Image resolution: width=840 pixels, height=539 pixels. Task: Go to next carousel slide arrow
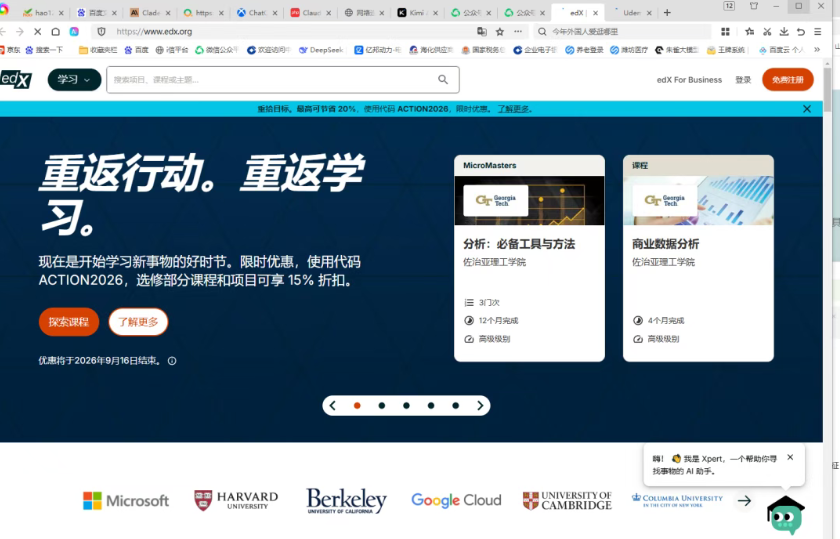point(480,406)
